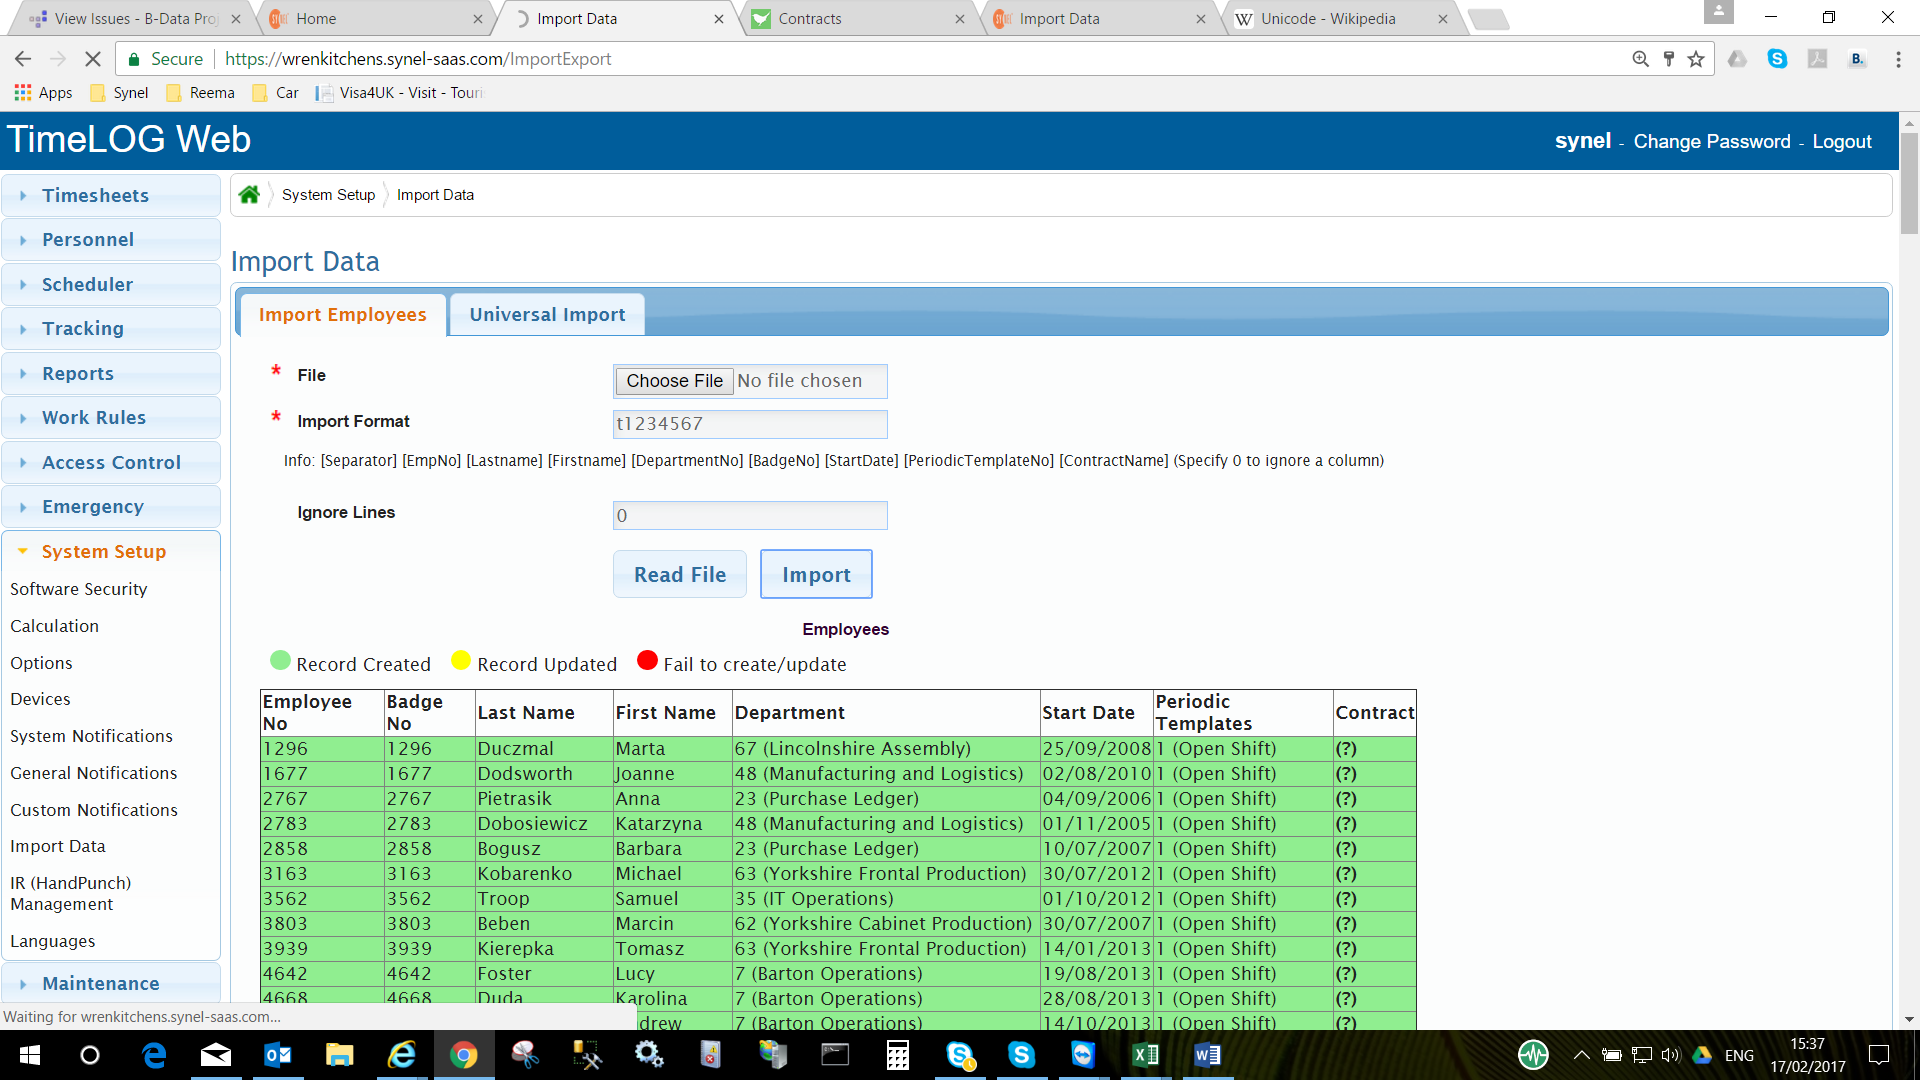Screen dimensions: 1920x1080
Task: Expand the Work Rules sidebar section
Action: [x=111, y=418]
